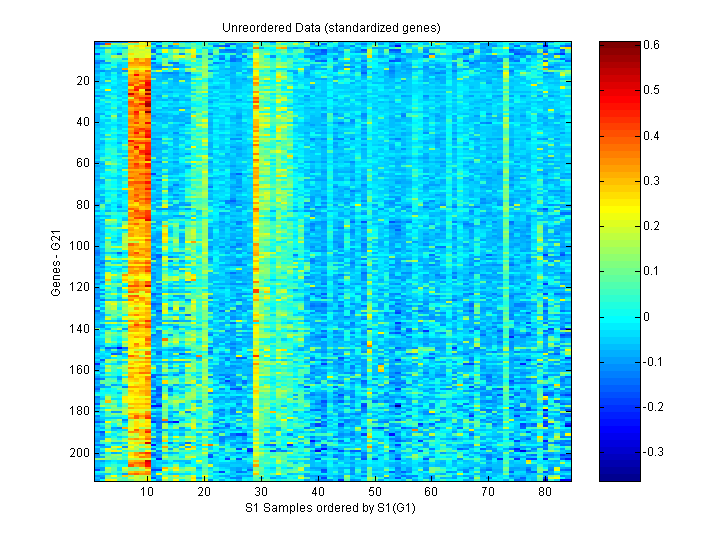Screen dimensions: 720x540
Task: Select y-axis tick label 200
Action: coord(81,452)
